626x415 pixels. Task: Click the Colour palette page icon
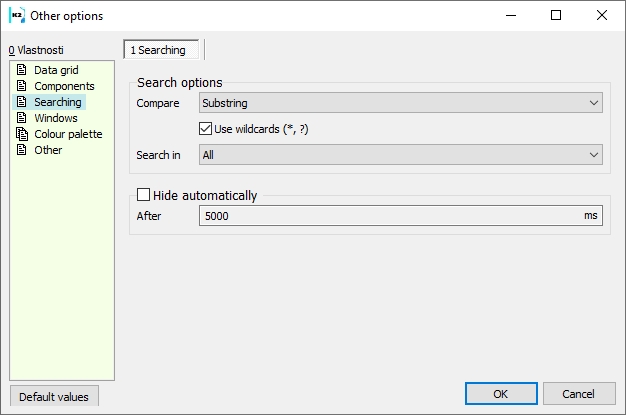22,134
